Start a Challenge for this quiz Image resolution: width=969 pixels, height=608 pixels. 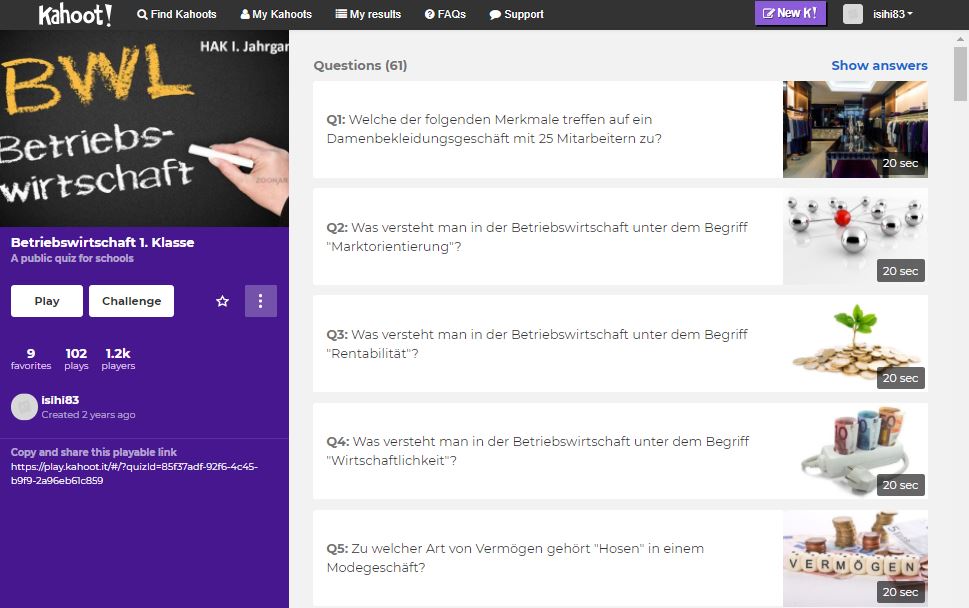(x=132, y=301)
